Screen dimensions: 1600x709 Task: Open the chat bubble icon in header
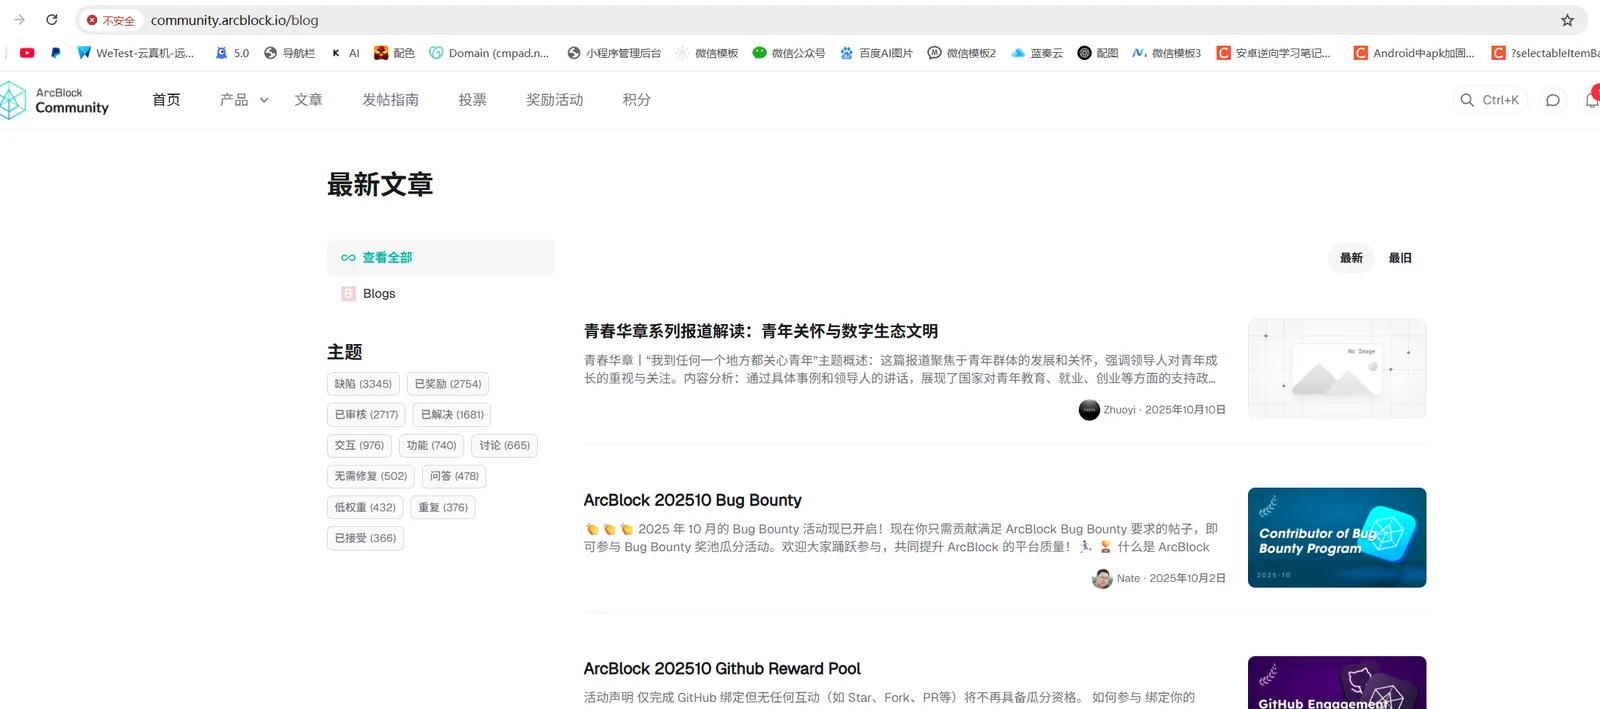tap(1553, 100)
